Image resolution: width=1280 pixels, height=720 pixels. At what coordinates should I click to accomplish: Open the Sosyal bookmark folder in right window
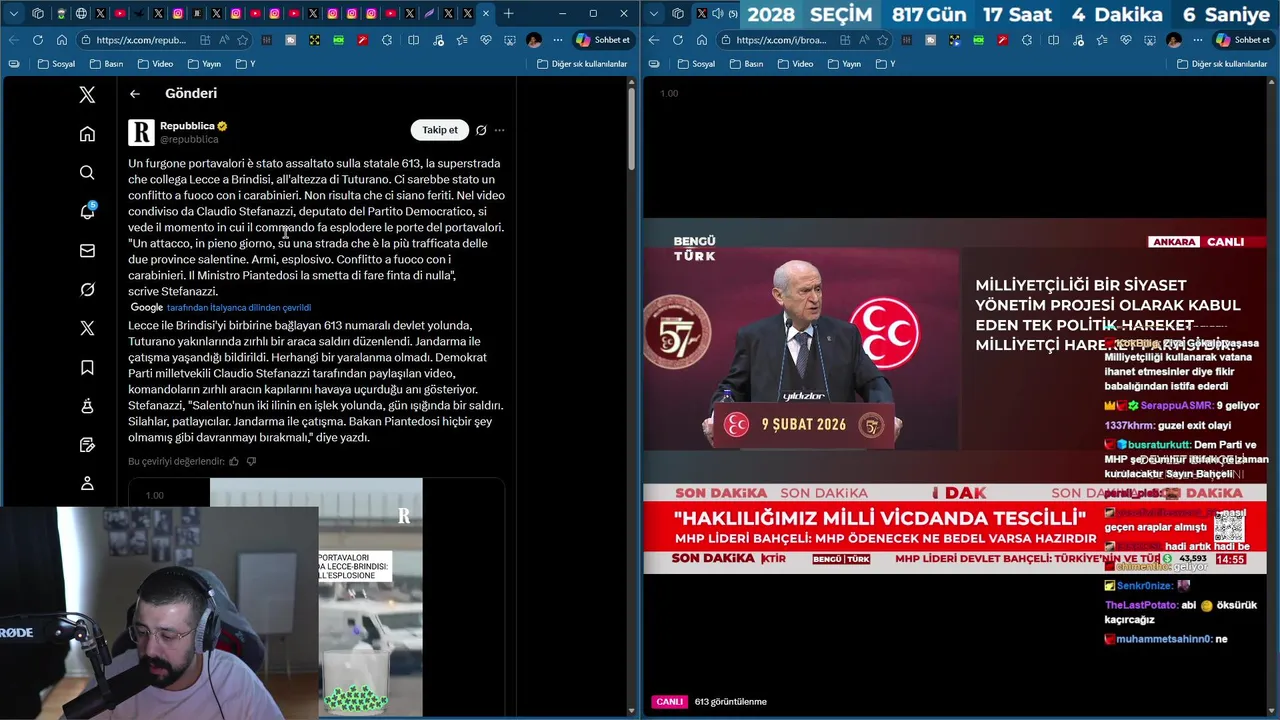[x=697, y=63]
